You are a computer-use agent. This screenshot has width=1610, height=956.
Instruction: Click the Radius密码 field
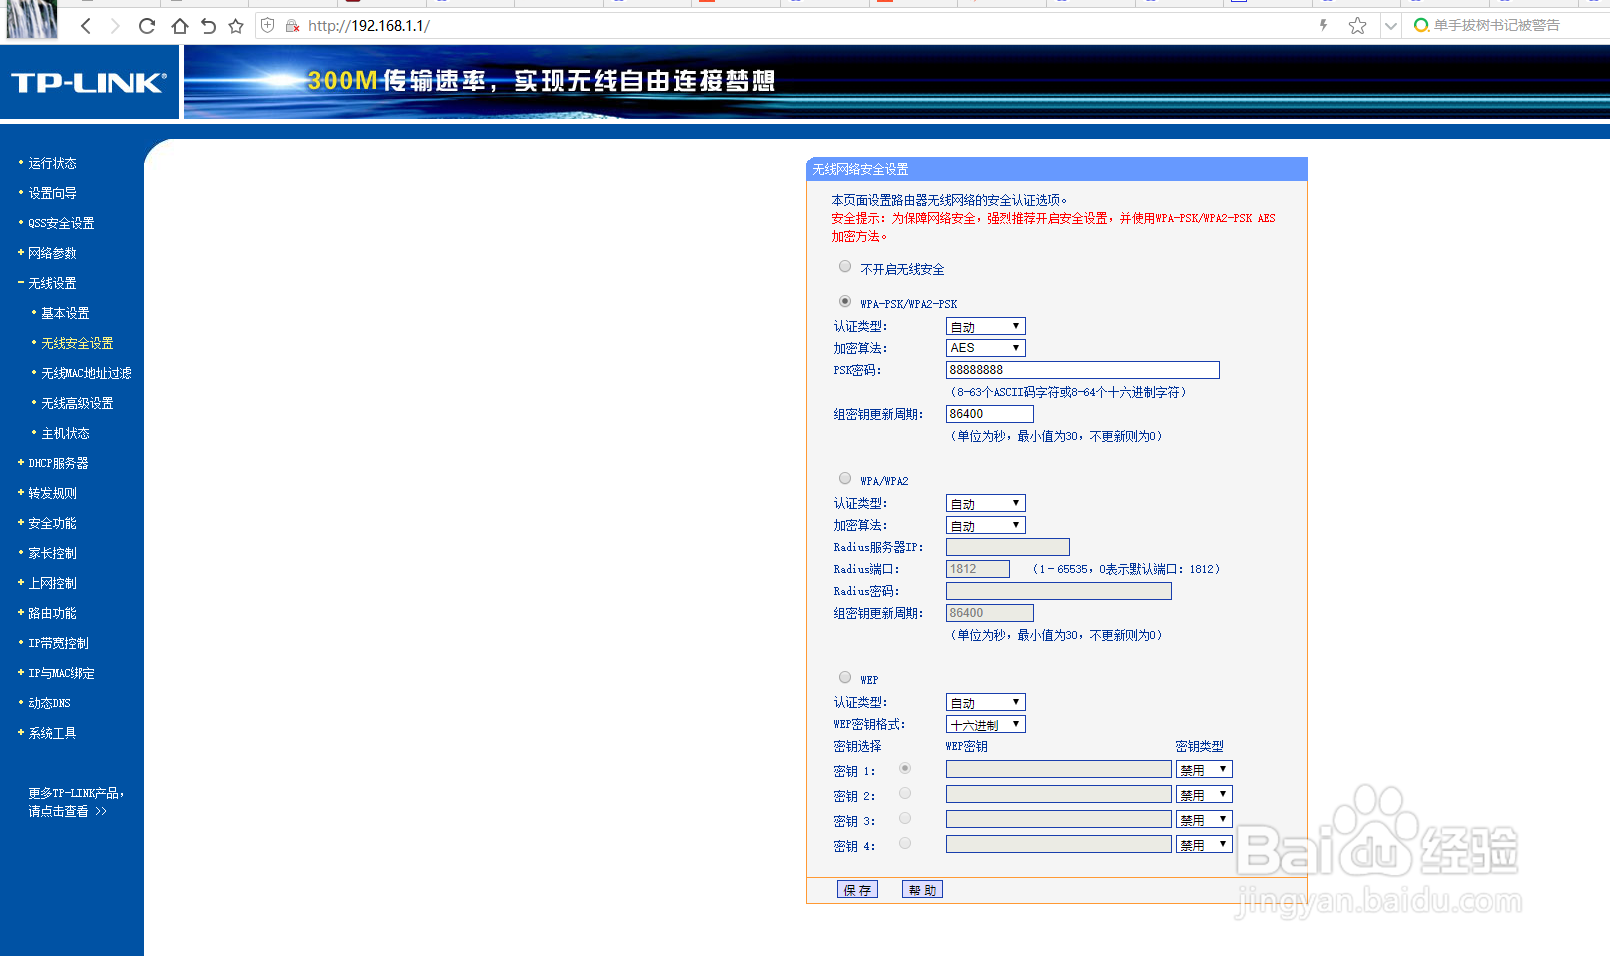tap(1059, 591)
